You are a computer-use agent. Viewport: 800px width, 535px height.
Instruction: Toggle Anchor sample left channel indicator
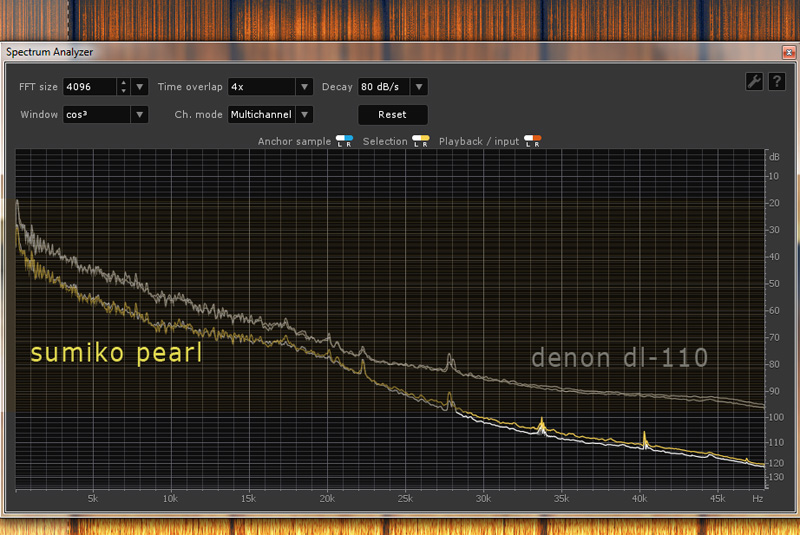click(x=341, y=140)
